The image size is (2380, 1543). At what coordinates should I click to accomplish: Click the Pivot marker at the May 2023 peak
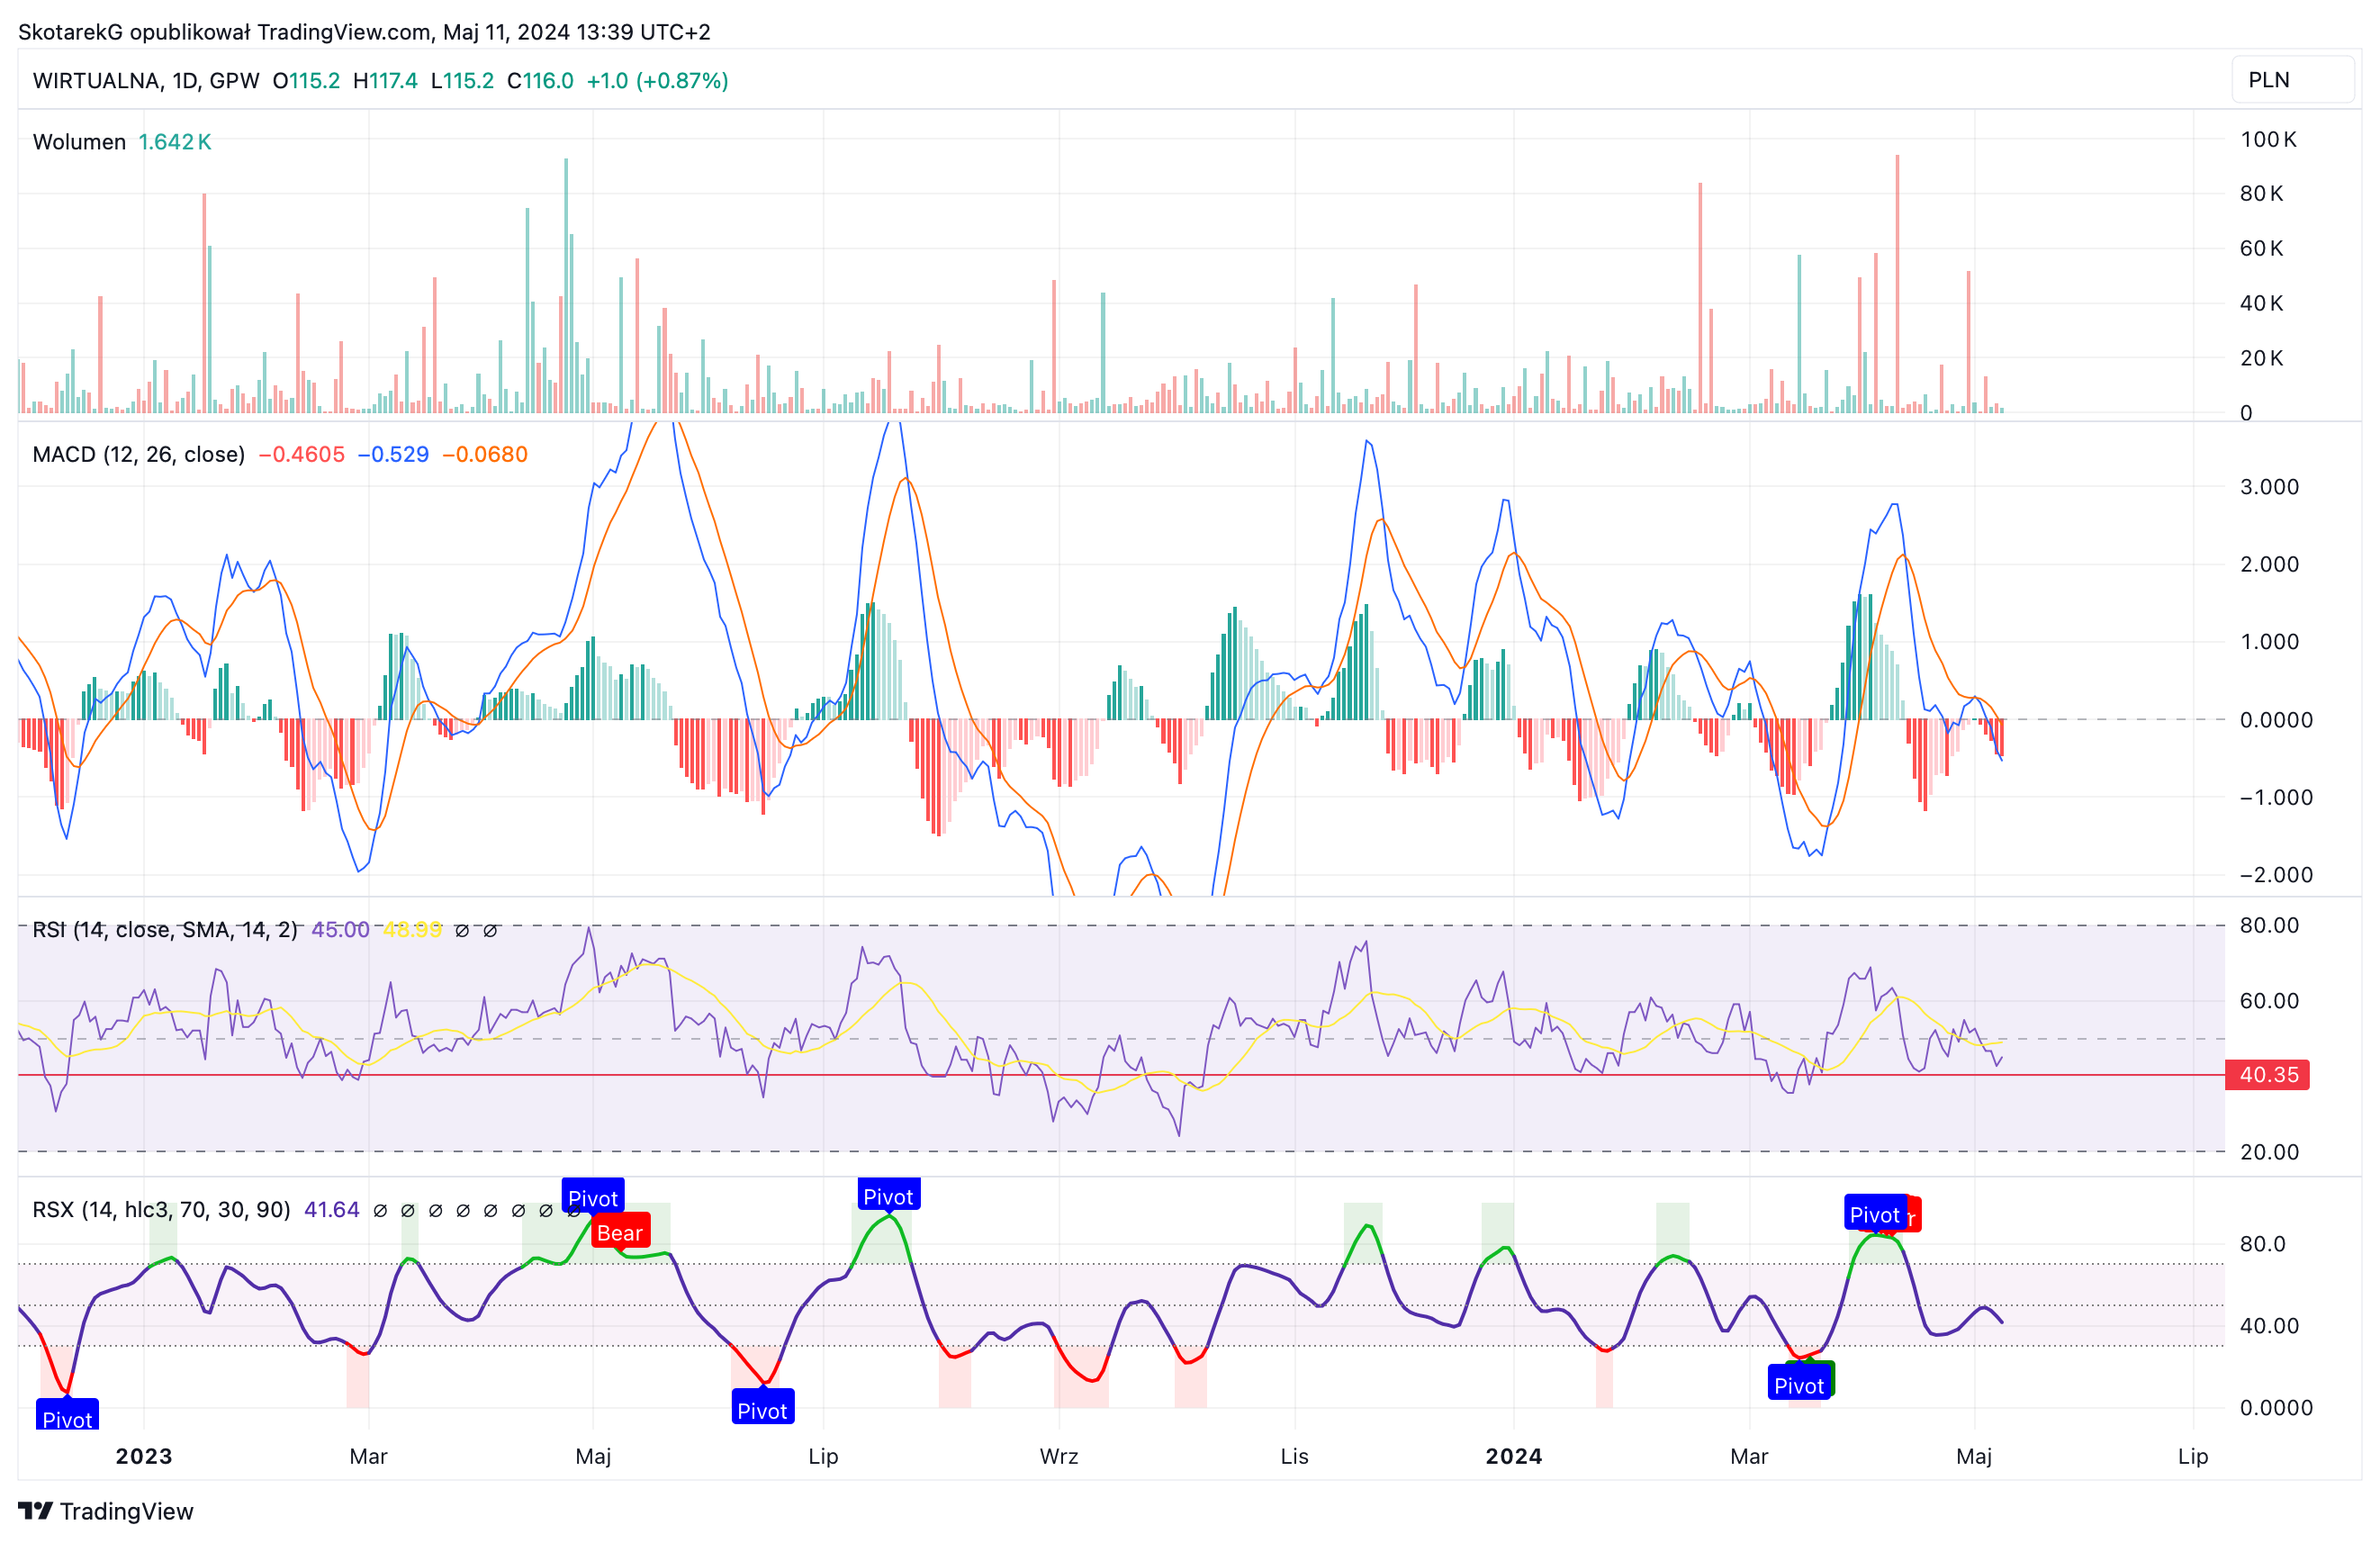[x=593, y=1197]
